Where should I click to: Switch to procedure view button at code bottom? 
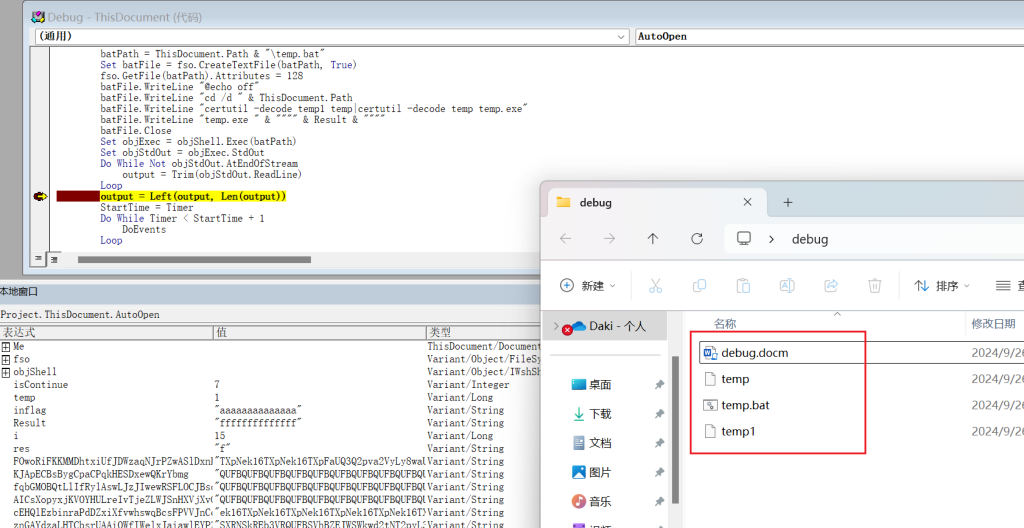coord(39,259)
